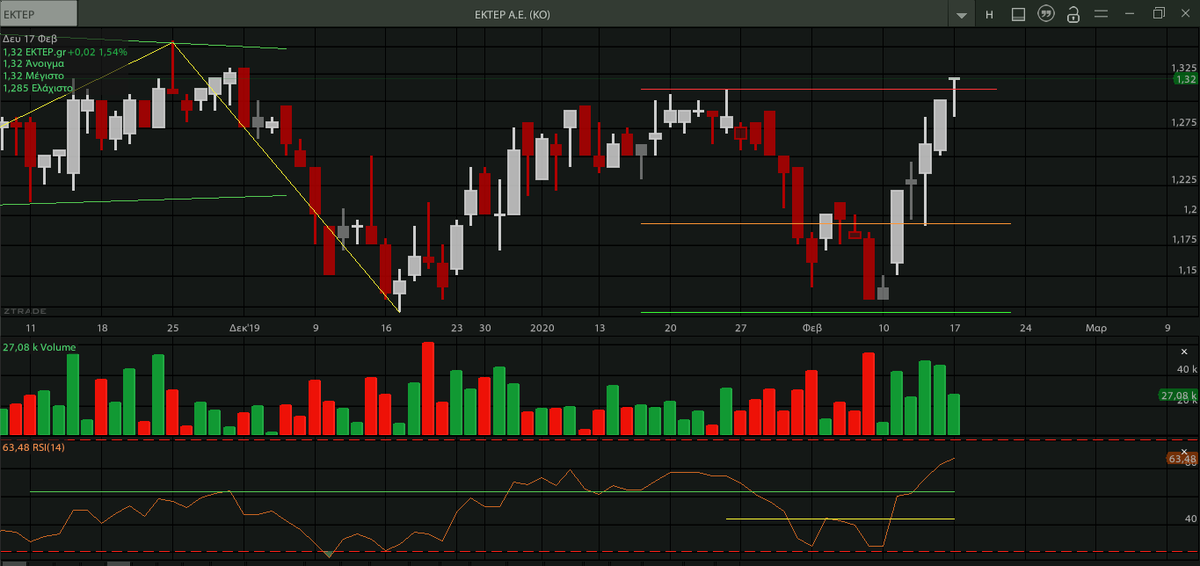Click the 1,325 price axis label
The height and width of the screenshot is (566, 1200).
pyautogui.click(x=1184, y=68)
